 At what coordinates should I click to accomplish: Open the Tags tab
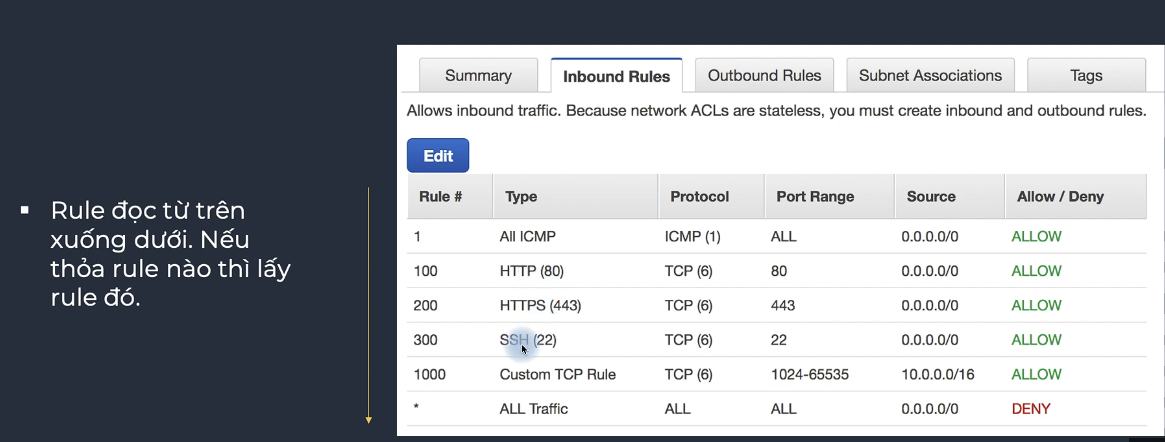[x=1085, y=76]
